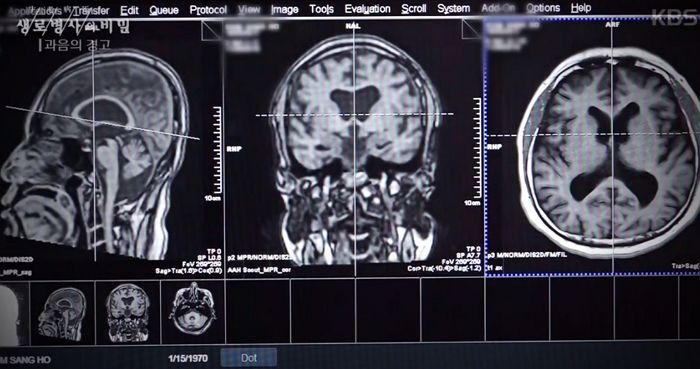Click the corner fold icon of coronal panel
The image size is (700, 369).
point(472,29)
